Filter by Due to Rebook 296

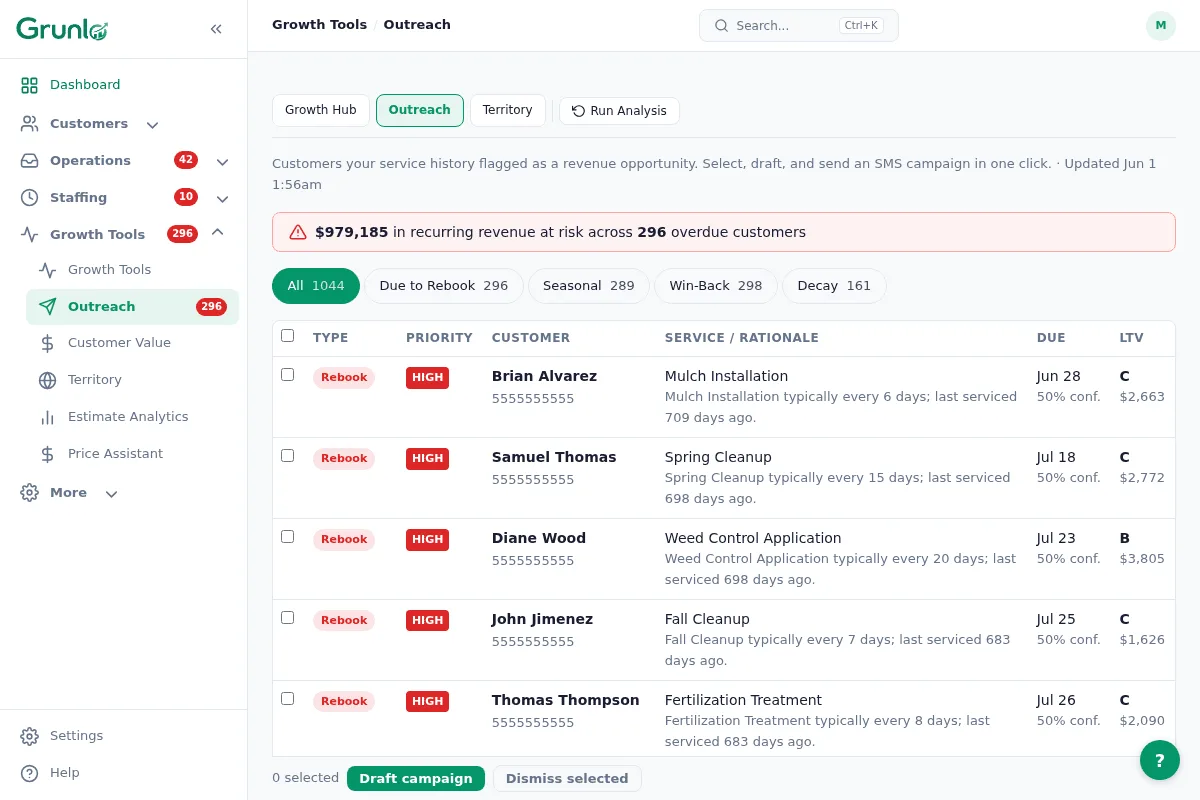444,286
